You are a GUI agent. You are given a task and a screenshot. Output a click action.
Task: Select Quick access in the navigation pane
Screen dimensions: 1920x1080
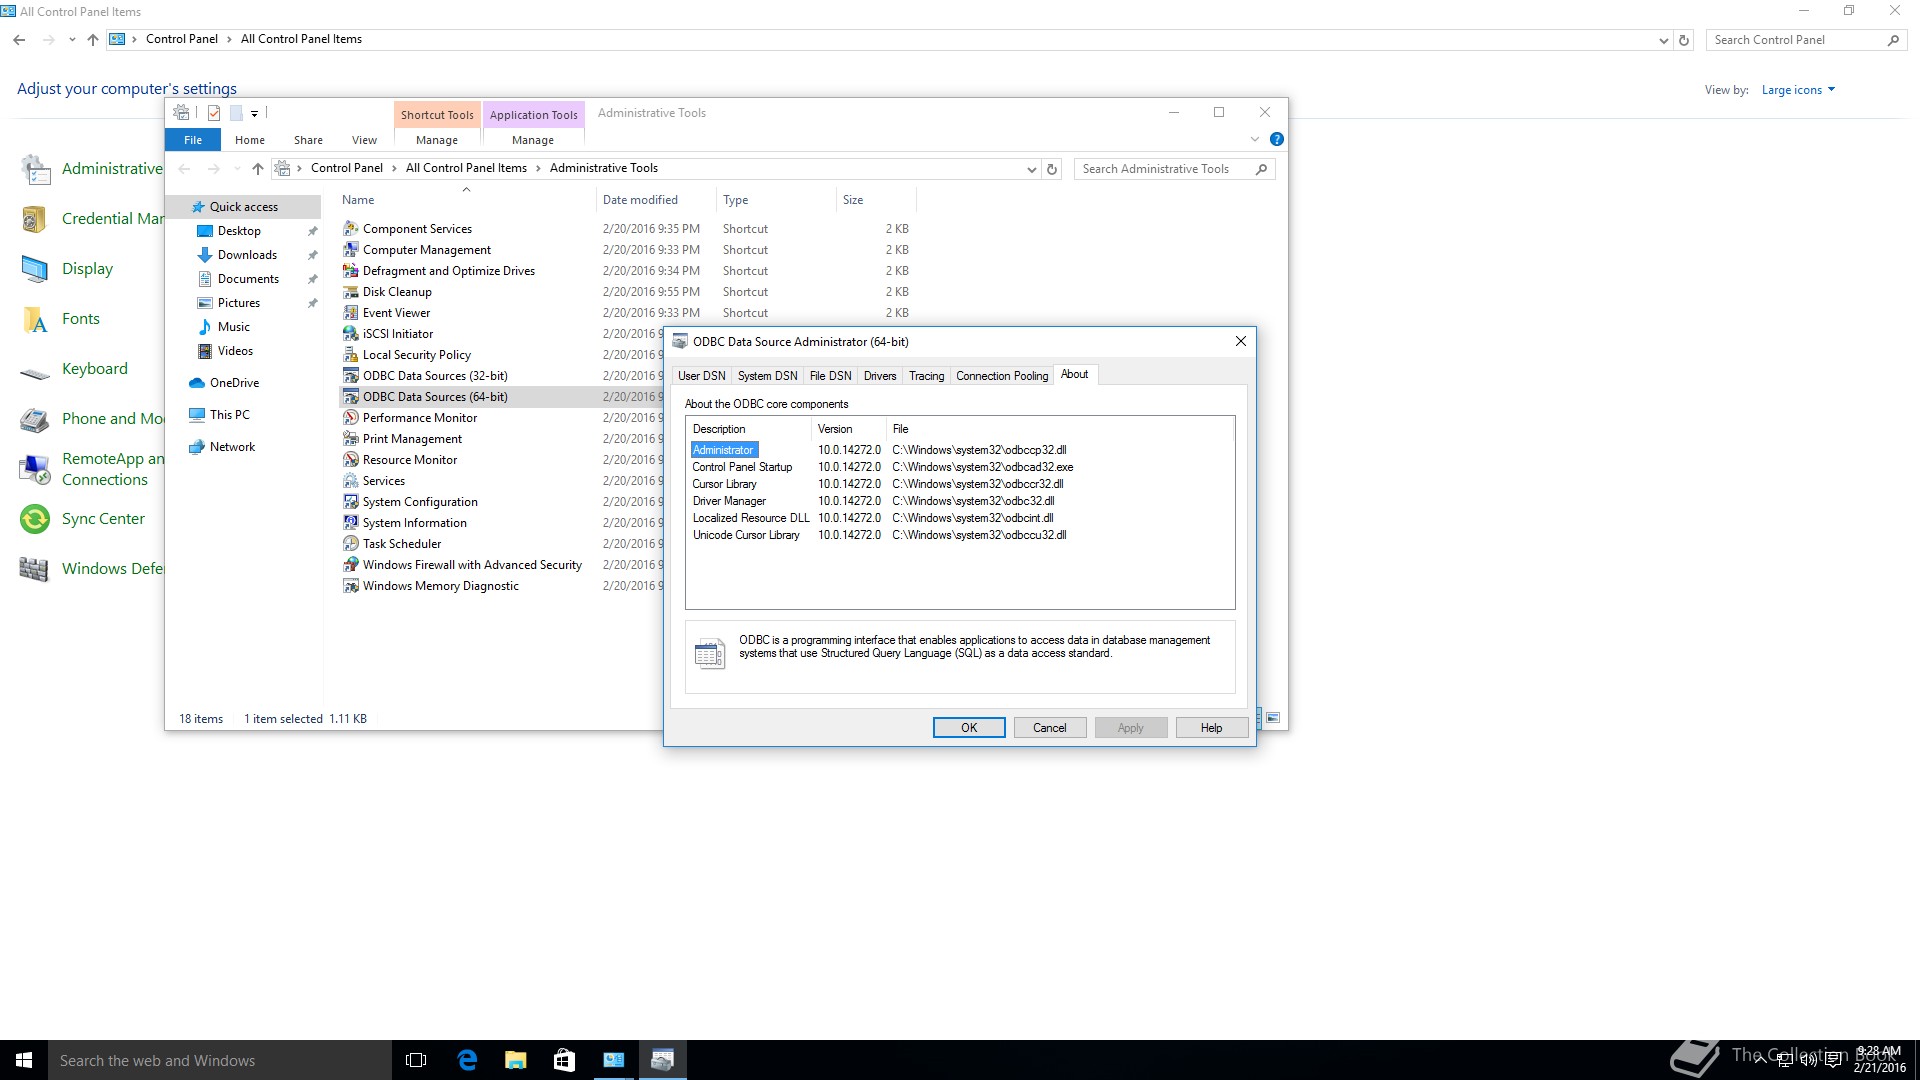(x=243, y=207)
